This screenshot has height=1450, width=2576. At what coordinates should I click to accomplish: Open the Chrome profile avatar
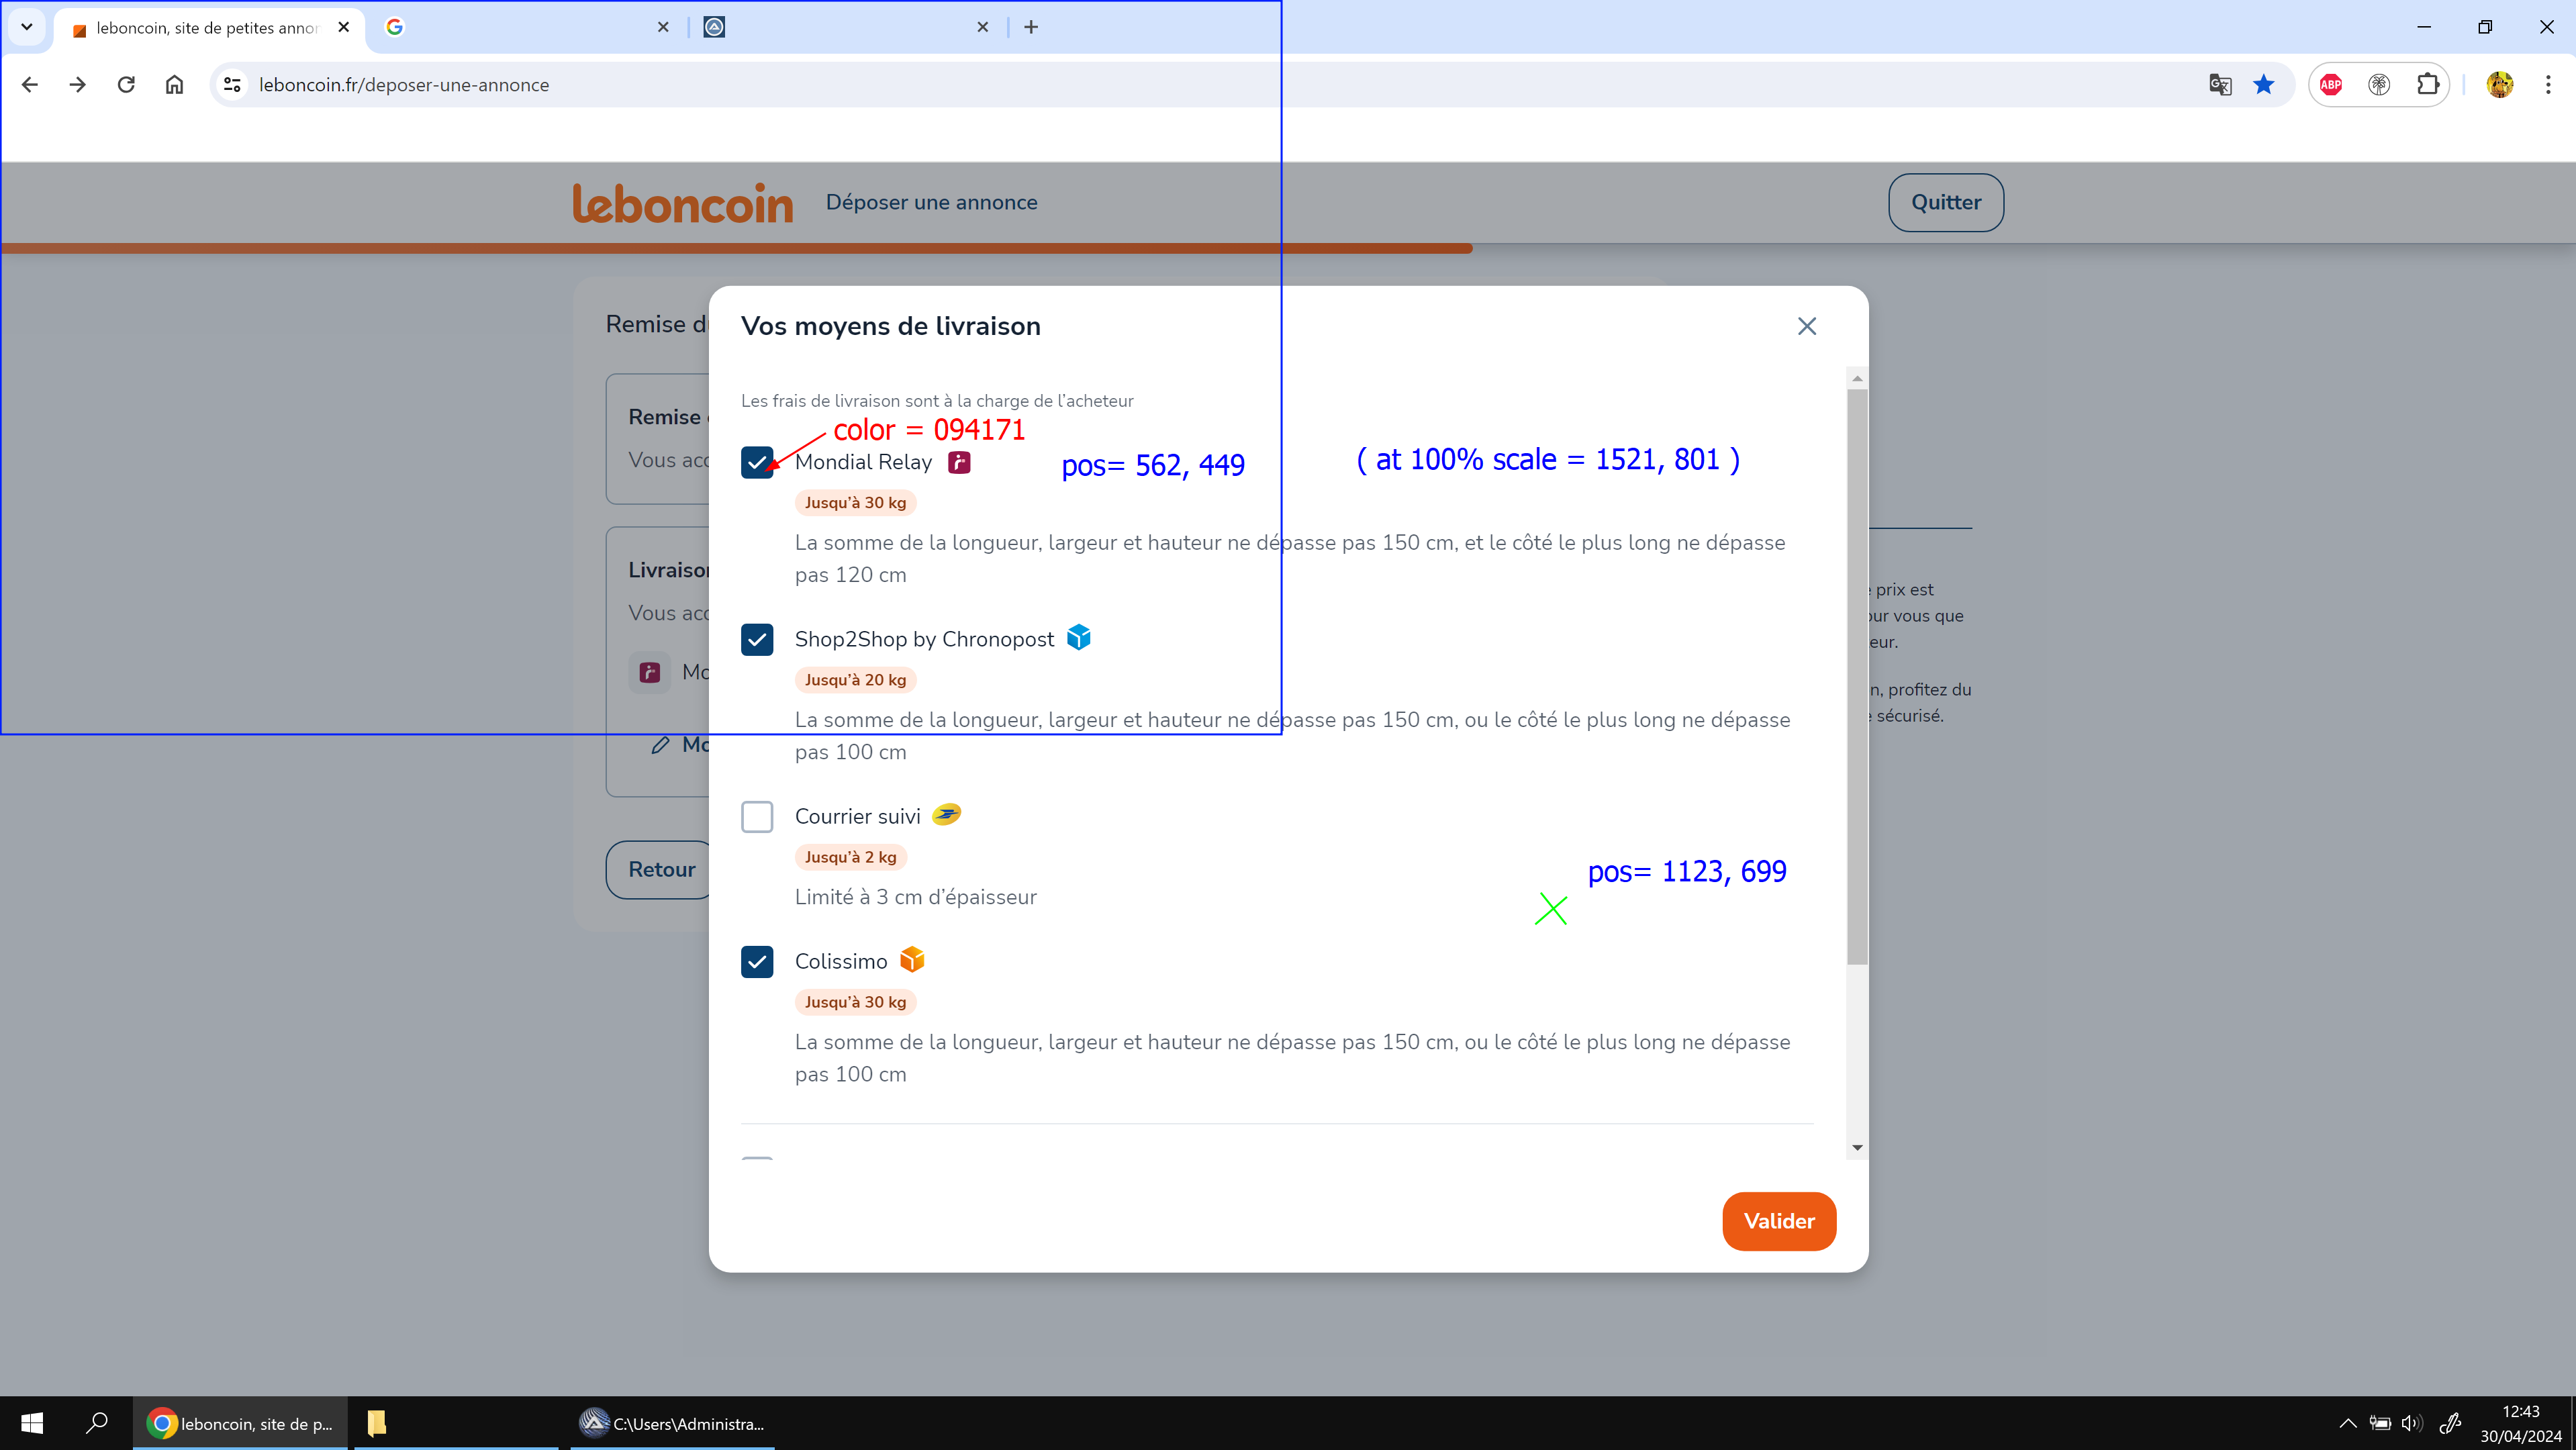(x=2499, y=85)
